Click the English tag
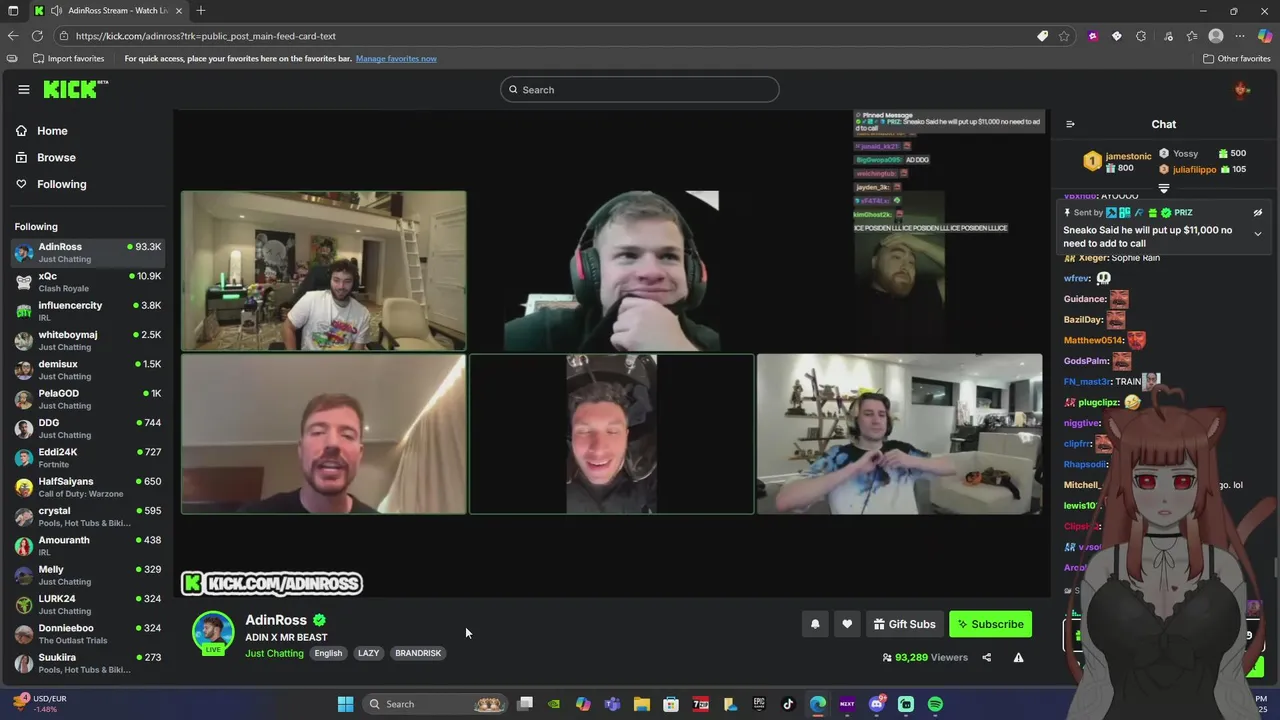1280x720 pixels. (x=328, y=653)
